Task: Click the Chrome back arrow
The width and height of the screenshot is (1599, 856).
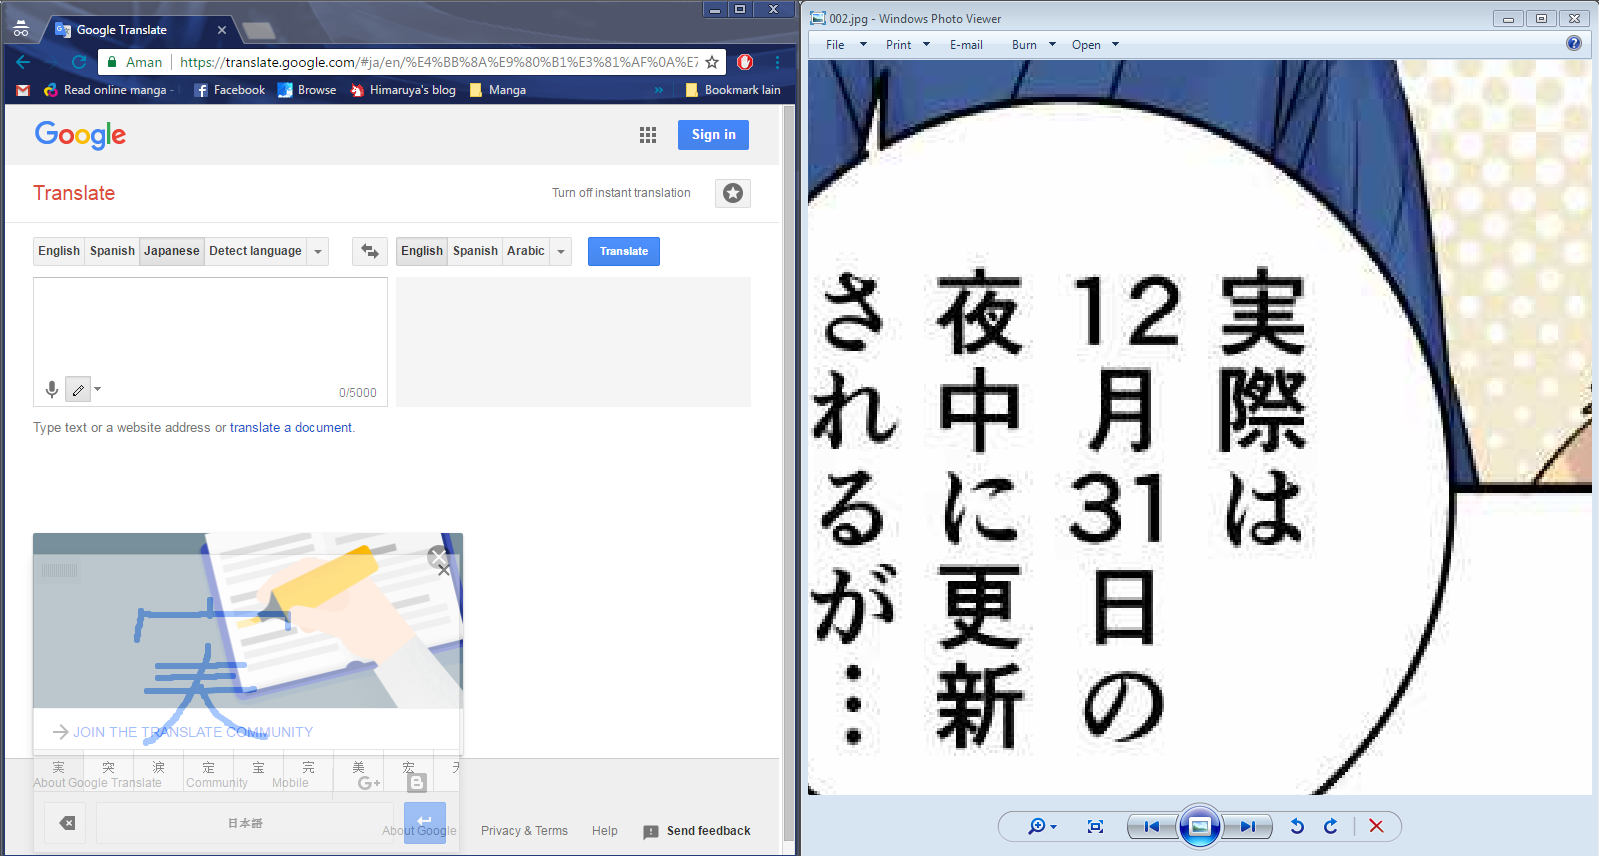Action: point(23,62)
